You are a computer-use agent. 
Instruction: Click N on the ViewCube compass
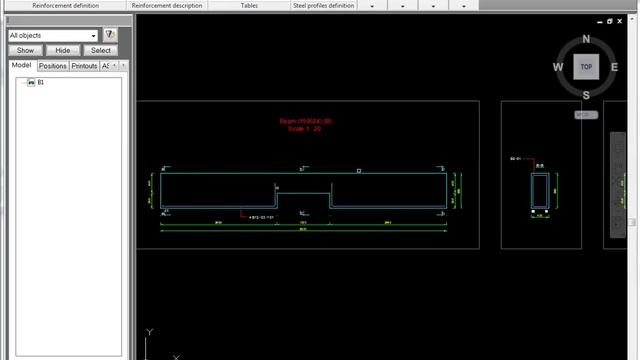[586, 39]
